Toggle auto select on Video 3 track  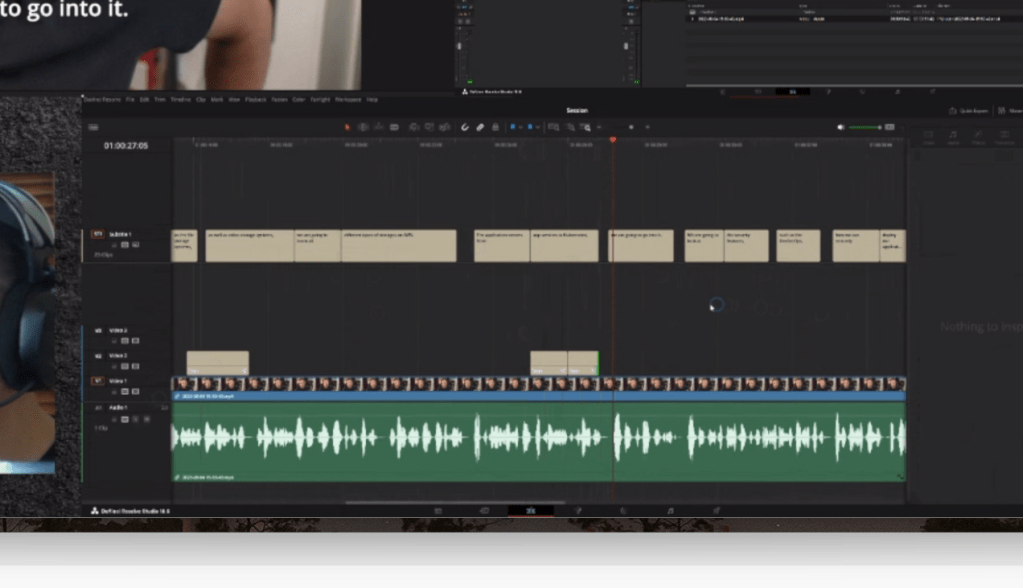125,341
